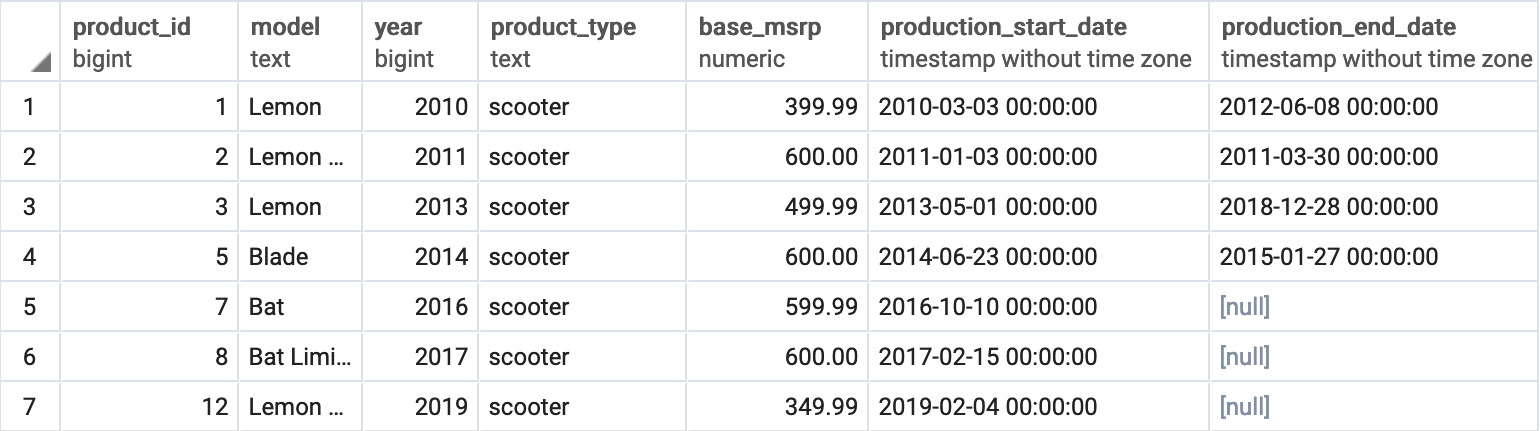The height and width of the screenshot is (431, 1540).
Task: Select row number 7 header
Action: click(30, 407)
